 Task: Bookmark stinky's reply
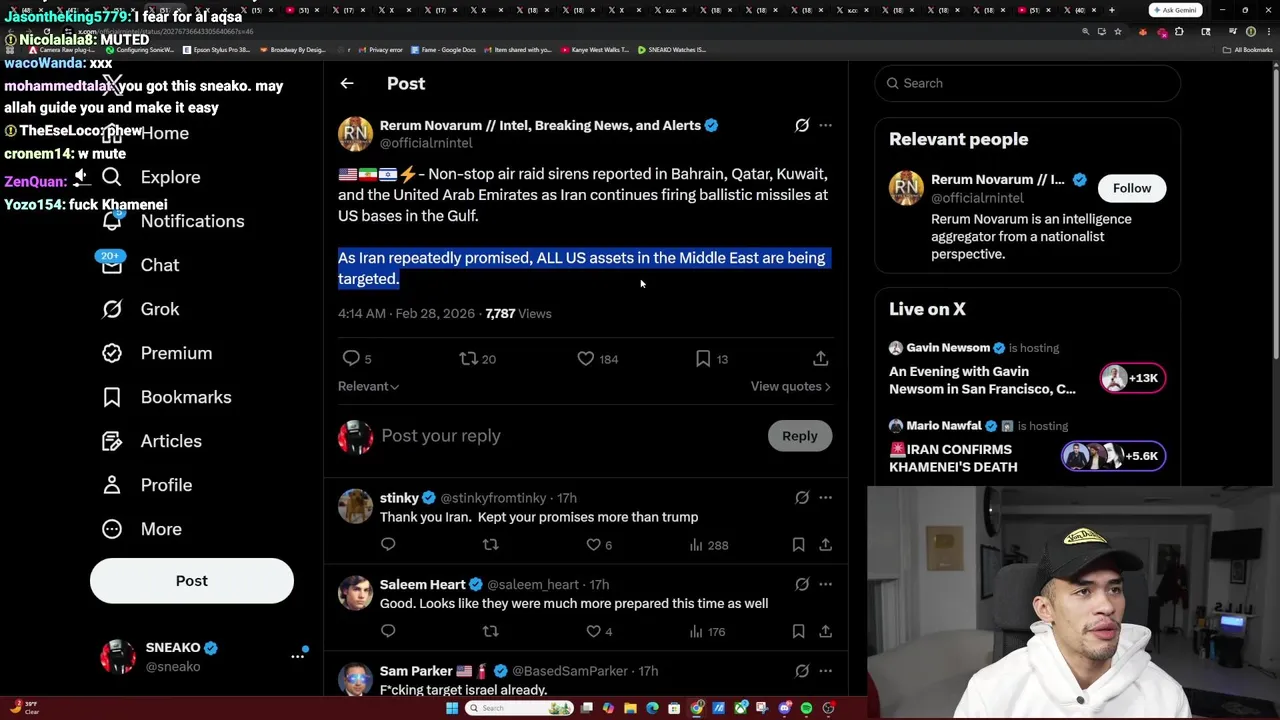pyautogui.click(x=798, y=545)
